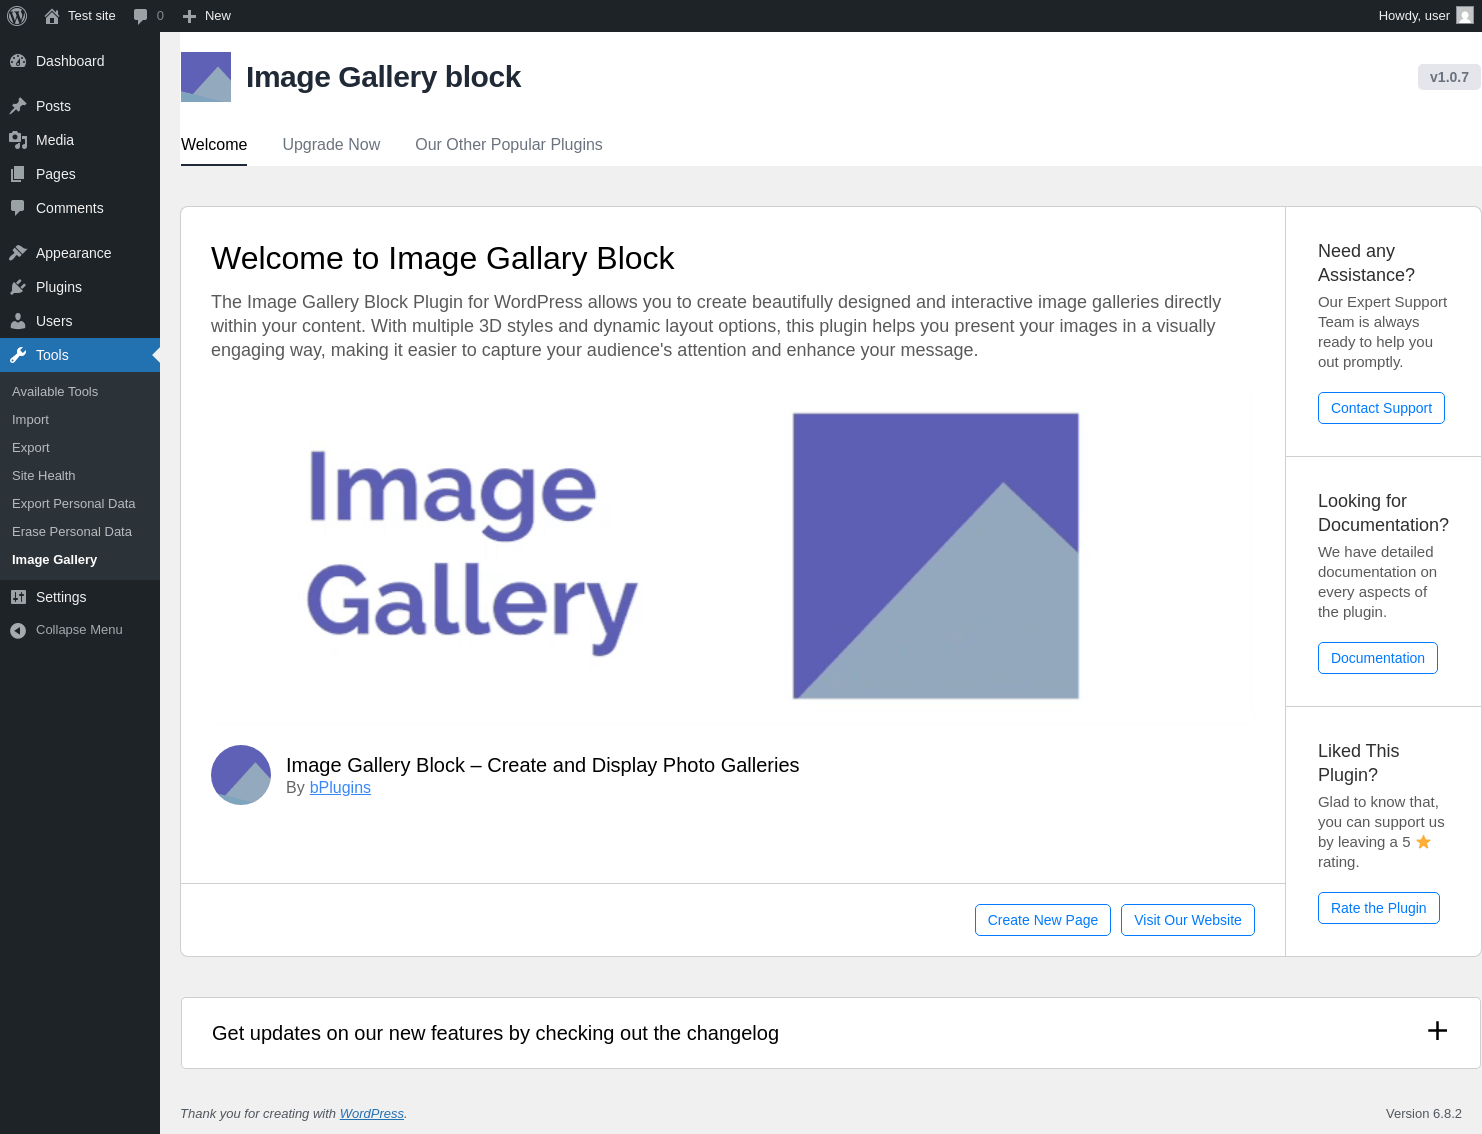Image resolution: width=1482 pixels, height=1134 pixels.
Task: Click the star icon in rating text
Action: (x=1424, y=842)
